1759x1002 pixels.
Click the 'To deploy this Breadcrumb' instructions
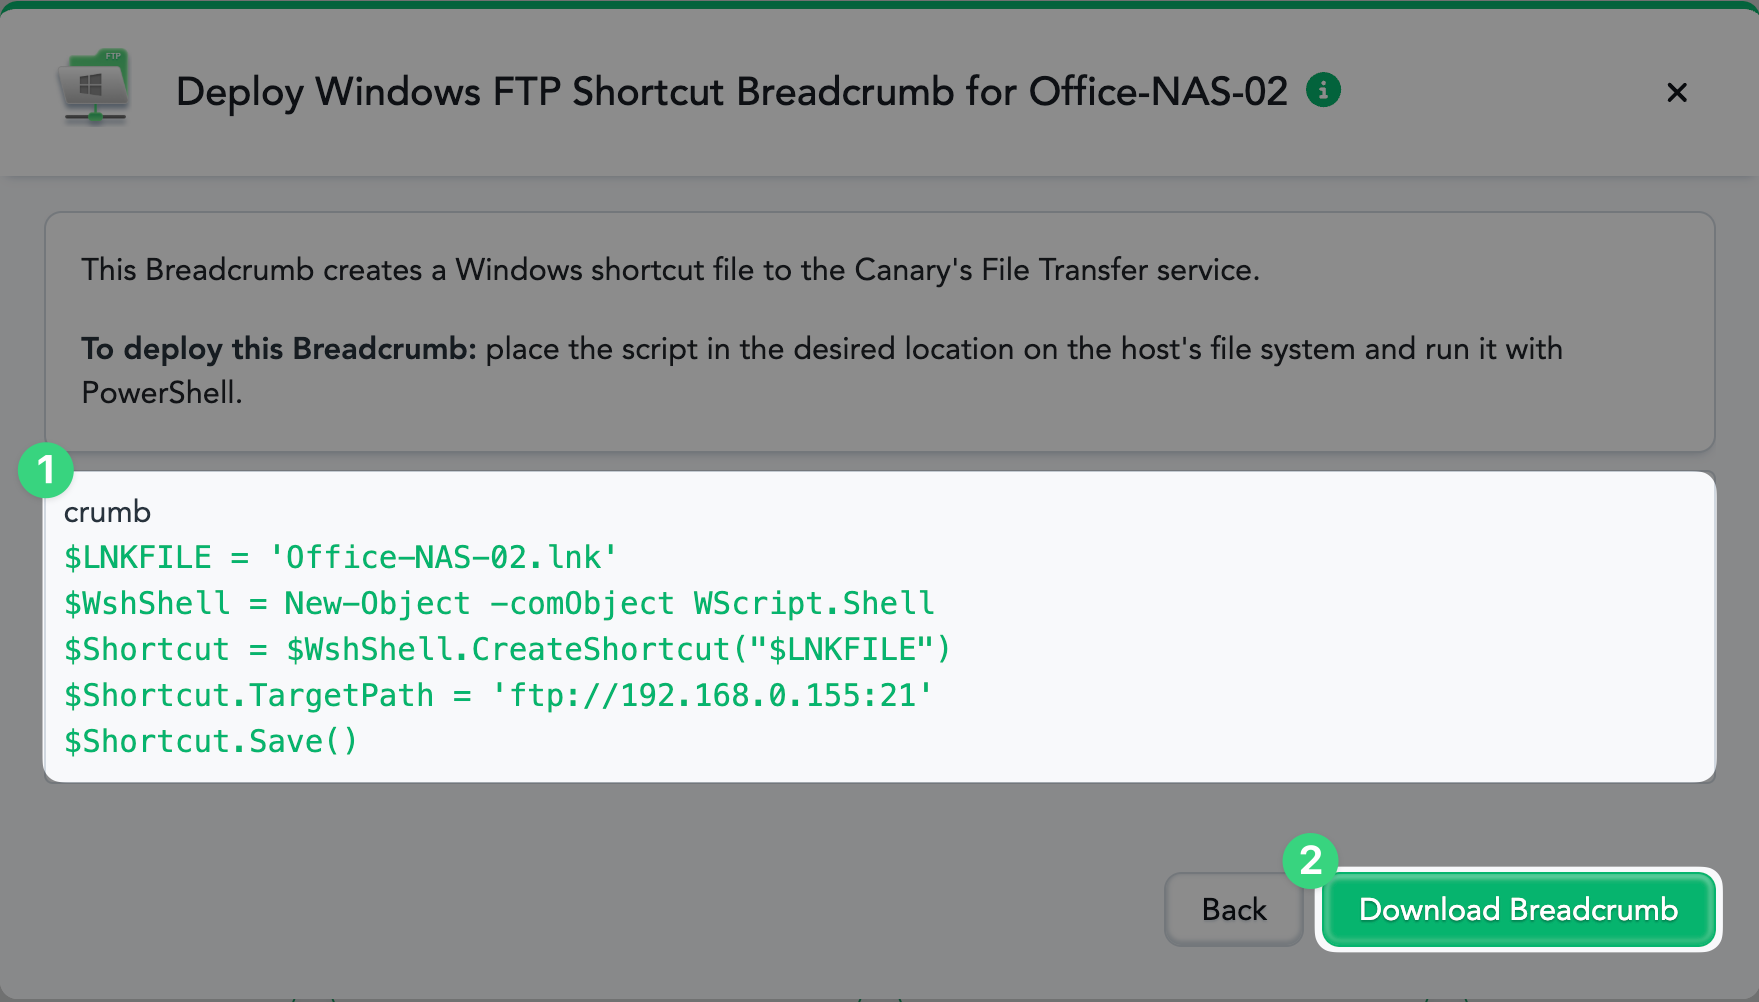coord(821,370)
